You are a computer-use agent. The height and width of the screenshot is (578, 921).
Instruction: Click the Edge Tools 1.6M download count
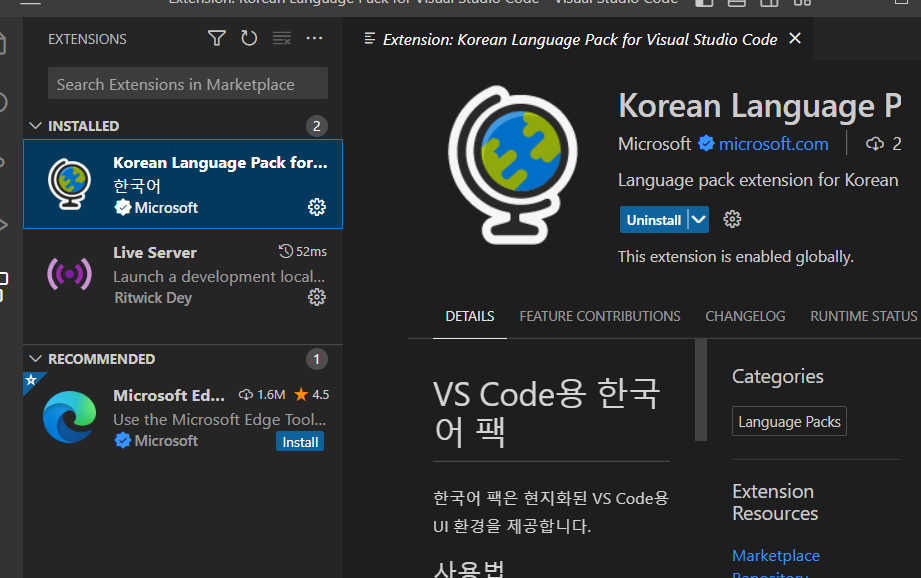click(x=262, y=395)
